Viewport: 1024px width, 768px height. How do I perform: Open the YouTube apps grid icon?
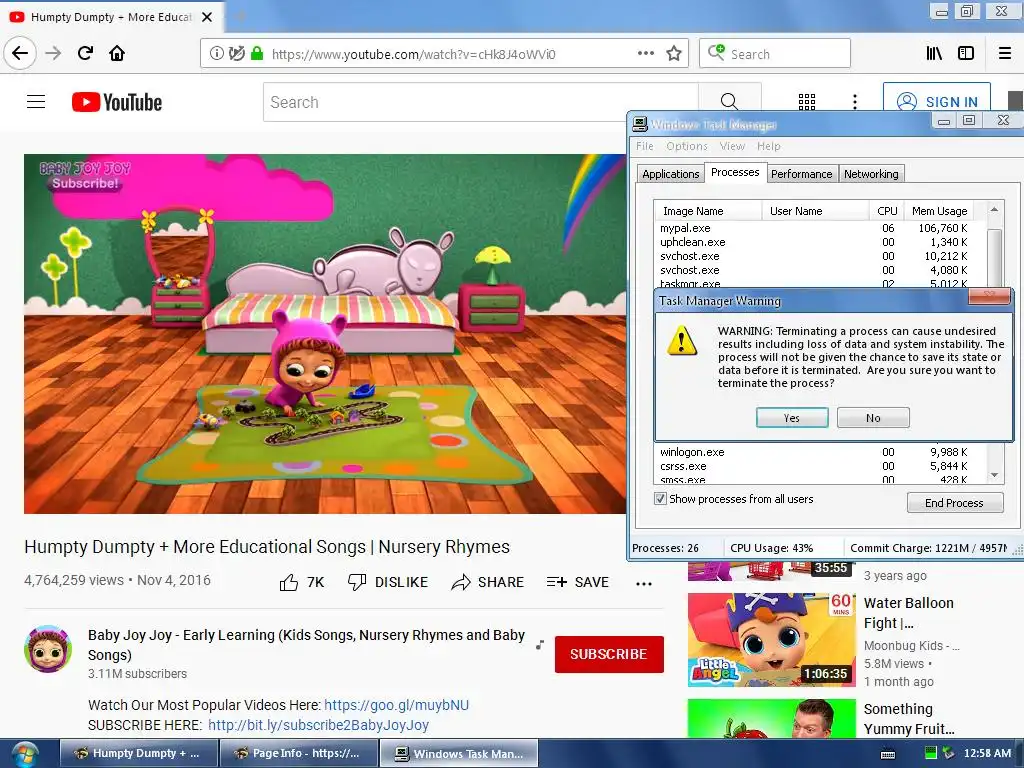807,102
